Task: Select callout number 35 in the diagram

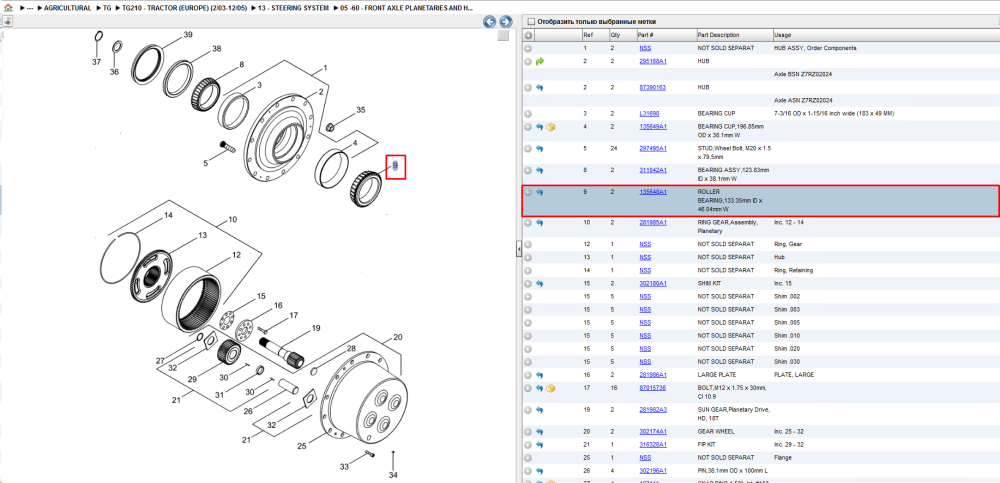Action: (361, 110)
